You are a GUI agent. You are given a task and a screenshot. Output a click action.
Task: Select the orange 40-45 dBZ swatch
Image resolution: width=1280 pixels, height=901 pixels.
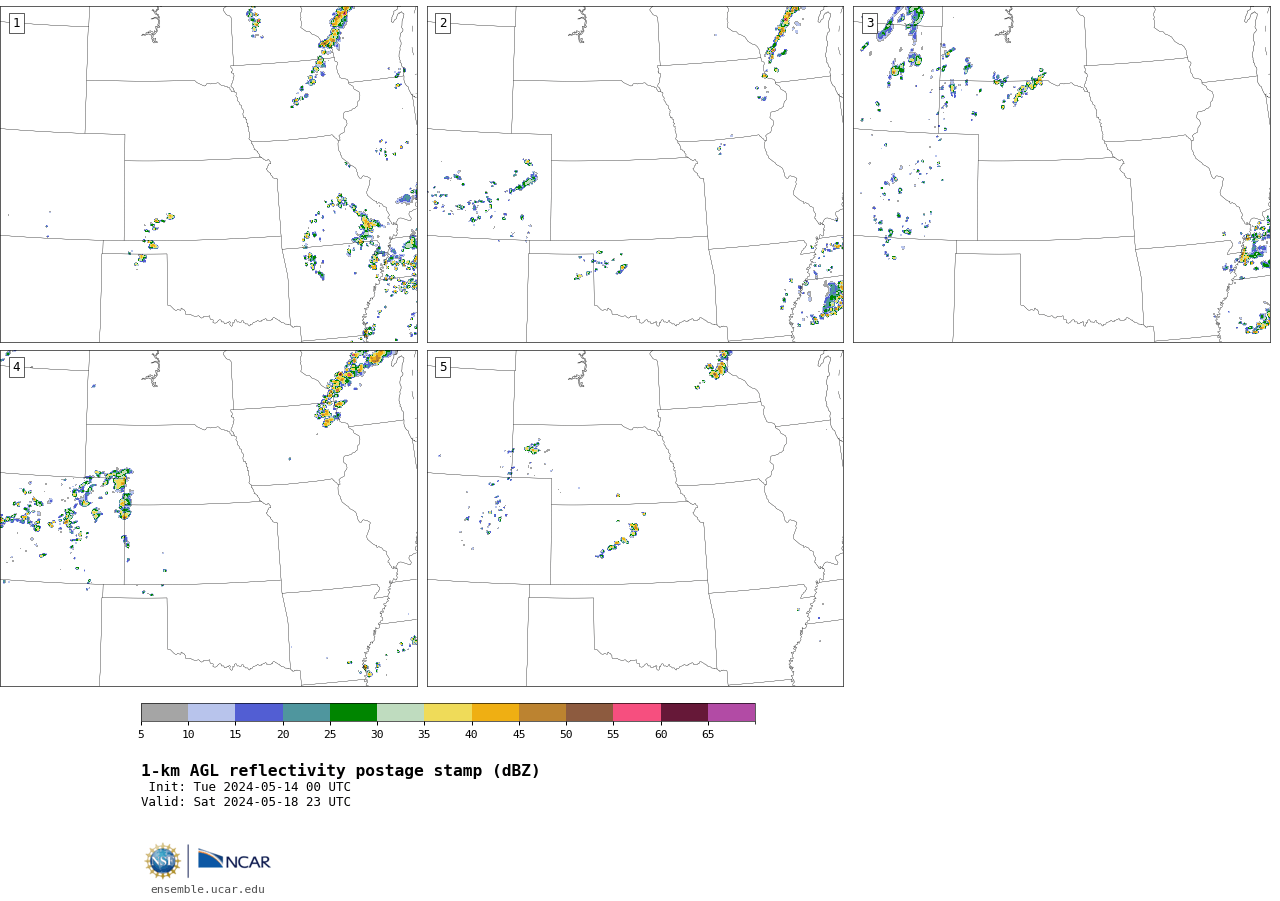(495, 713)
